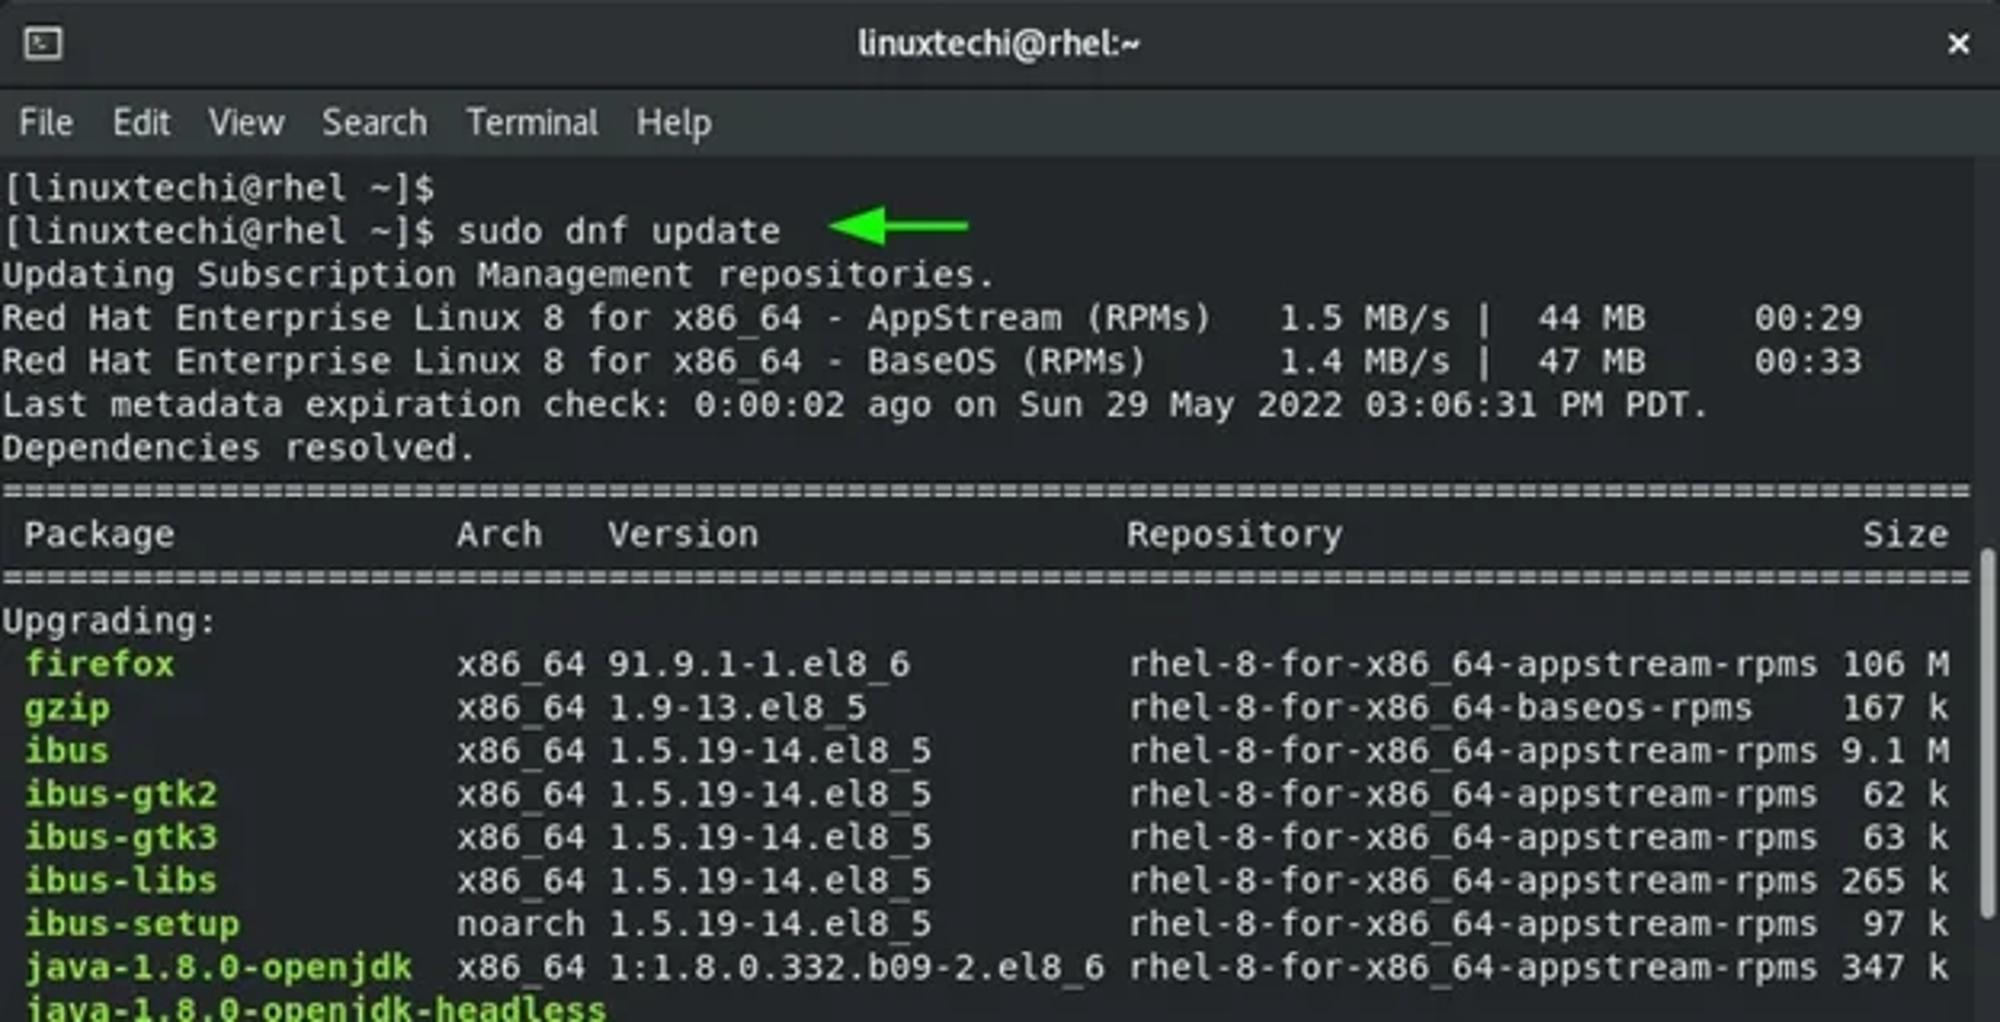The width and height of the screenshot is (2000, 1022).
Task: Open the File menu
Action: [46, 123]
